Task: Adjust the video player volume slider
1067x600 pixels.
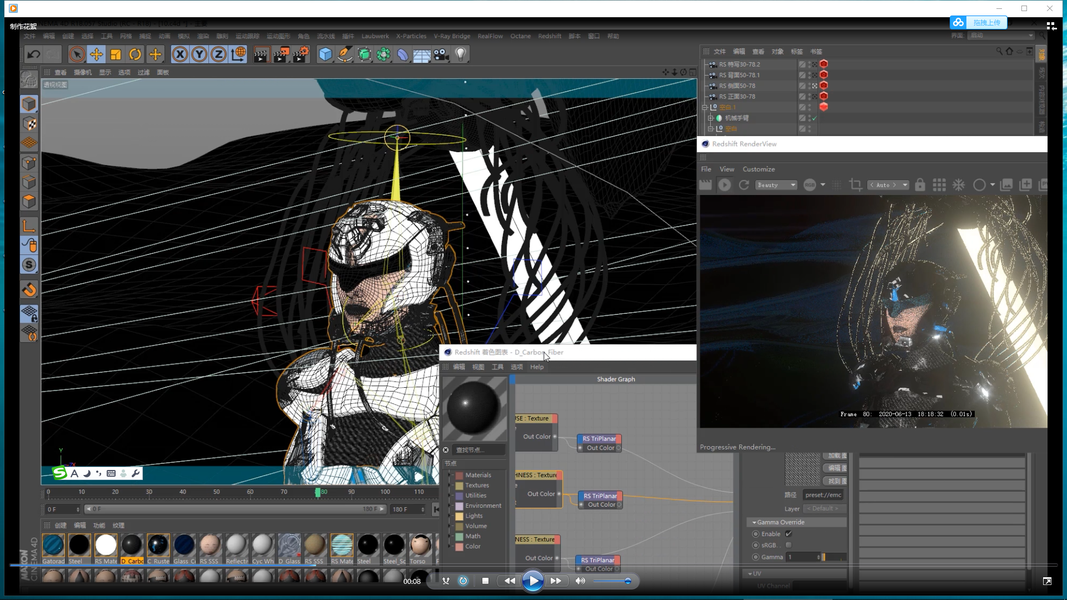Action: tap(612, 581)
